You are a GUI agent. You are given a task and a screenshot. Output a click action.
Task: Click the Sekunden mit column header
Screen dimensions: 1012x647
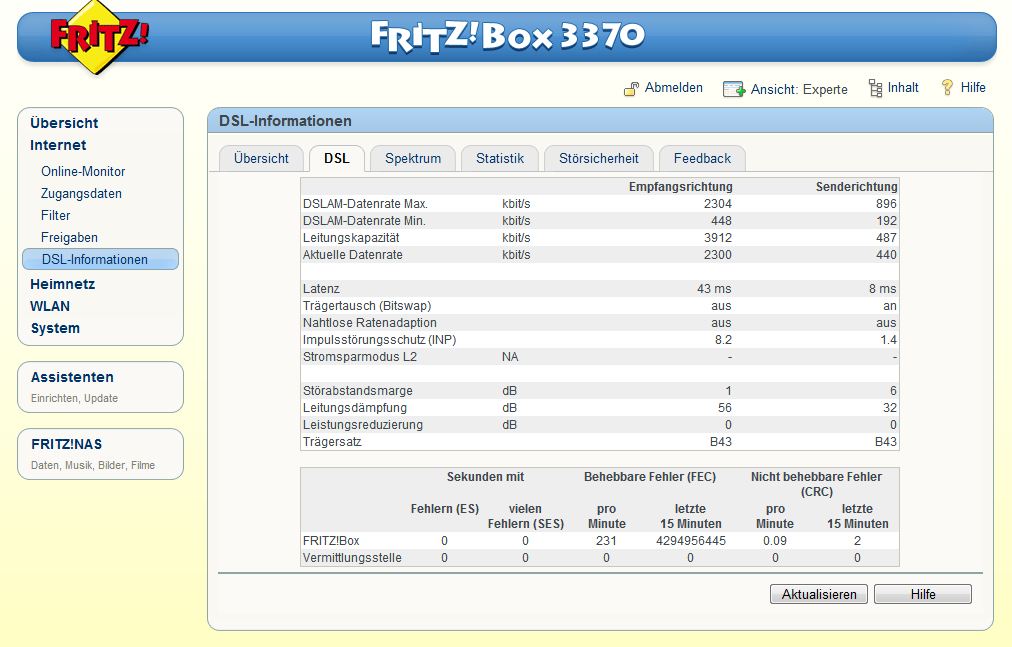(485, 477)
